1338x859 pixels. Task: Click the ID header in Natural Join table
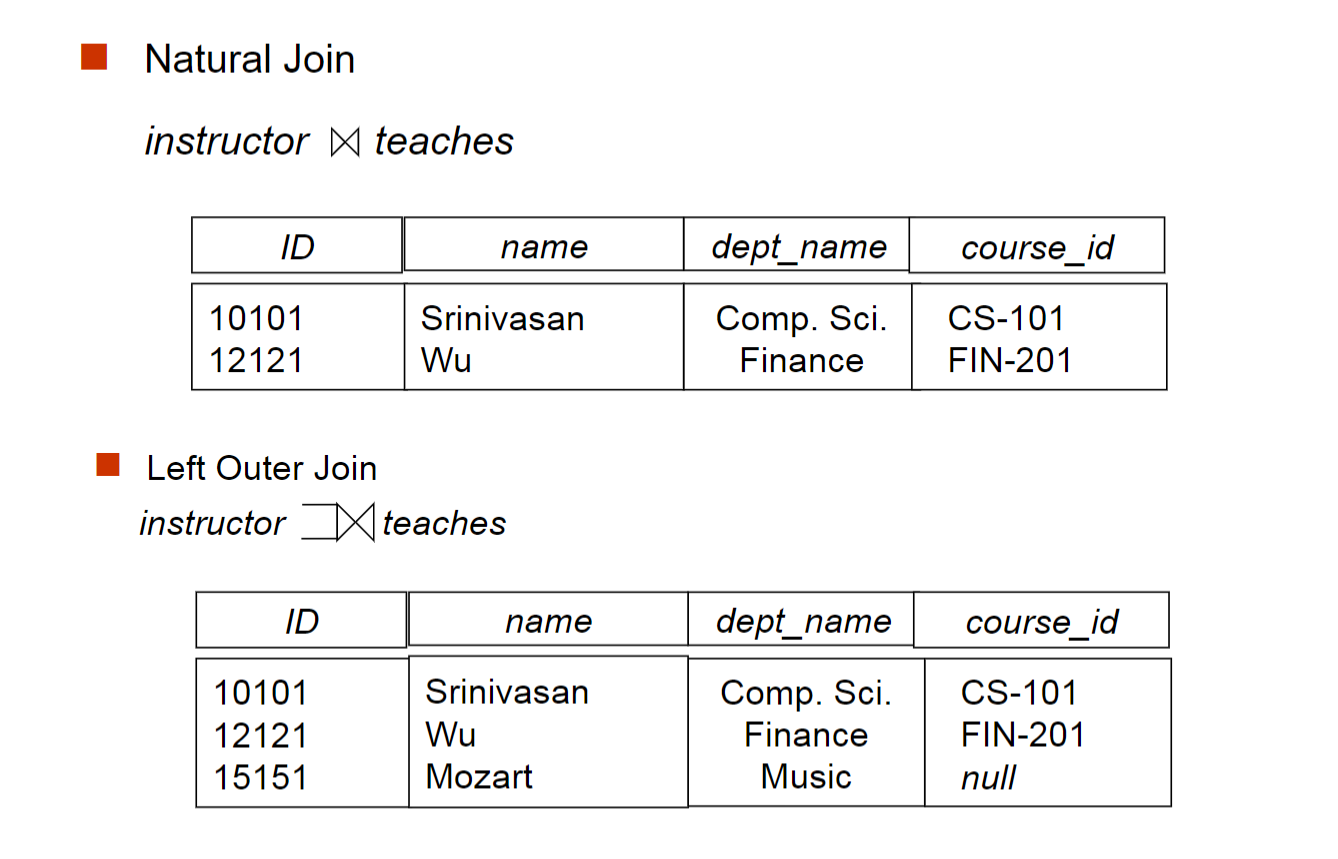(x=297, y=247)
